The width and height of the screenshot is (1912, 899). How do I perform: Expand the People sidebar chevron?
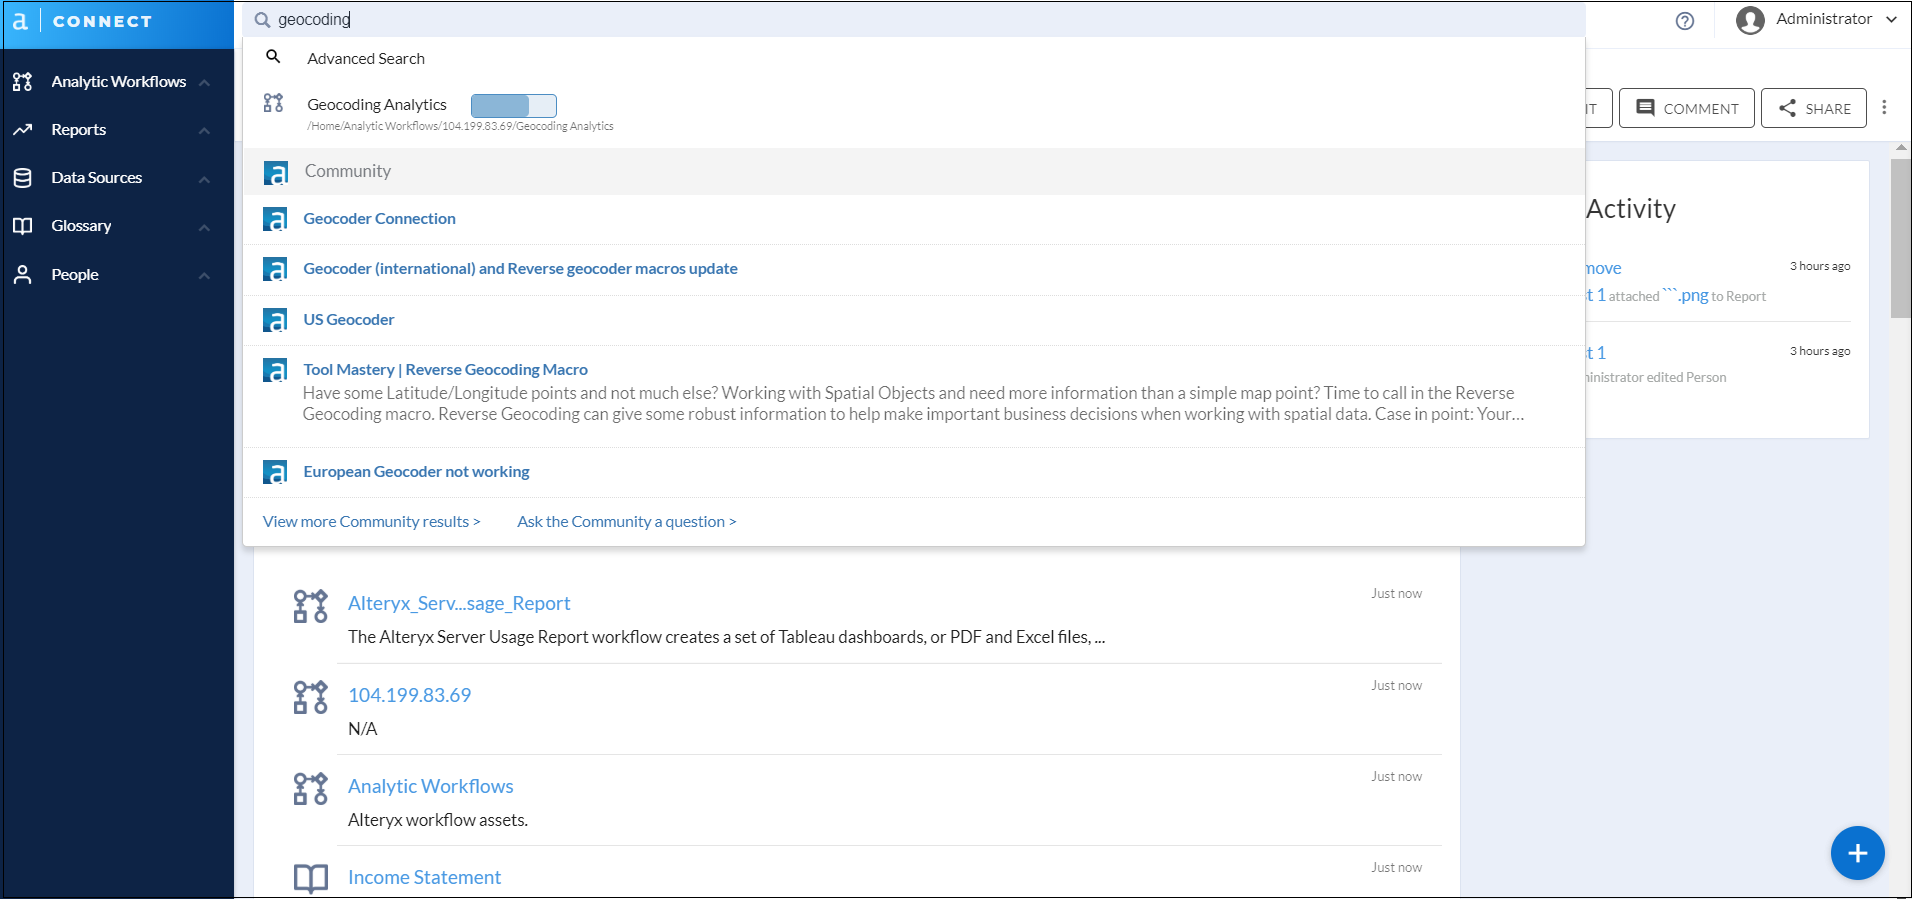tap(204, 276)
